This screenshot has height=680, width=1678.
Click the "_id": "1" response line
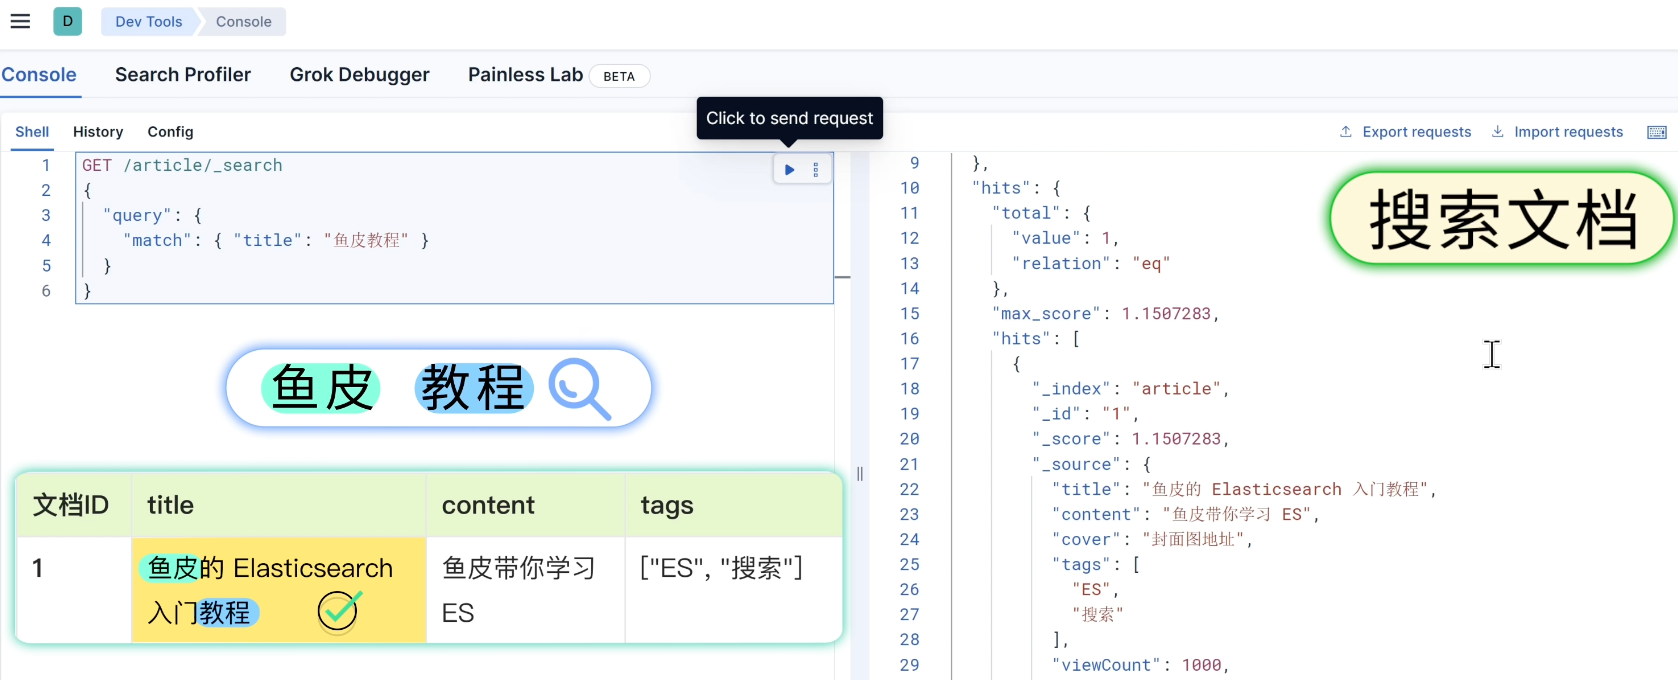tap(1085, 414)
